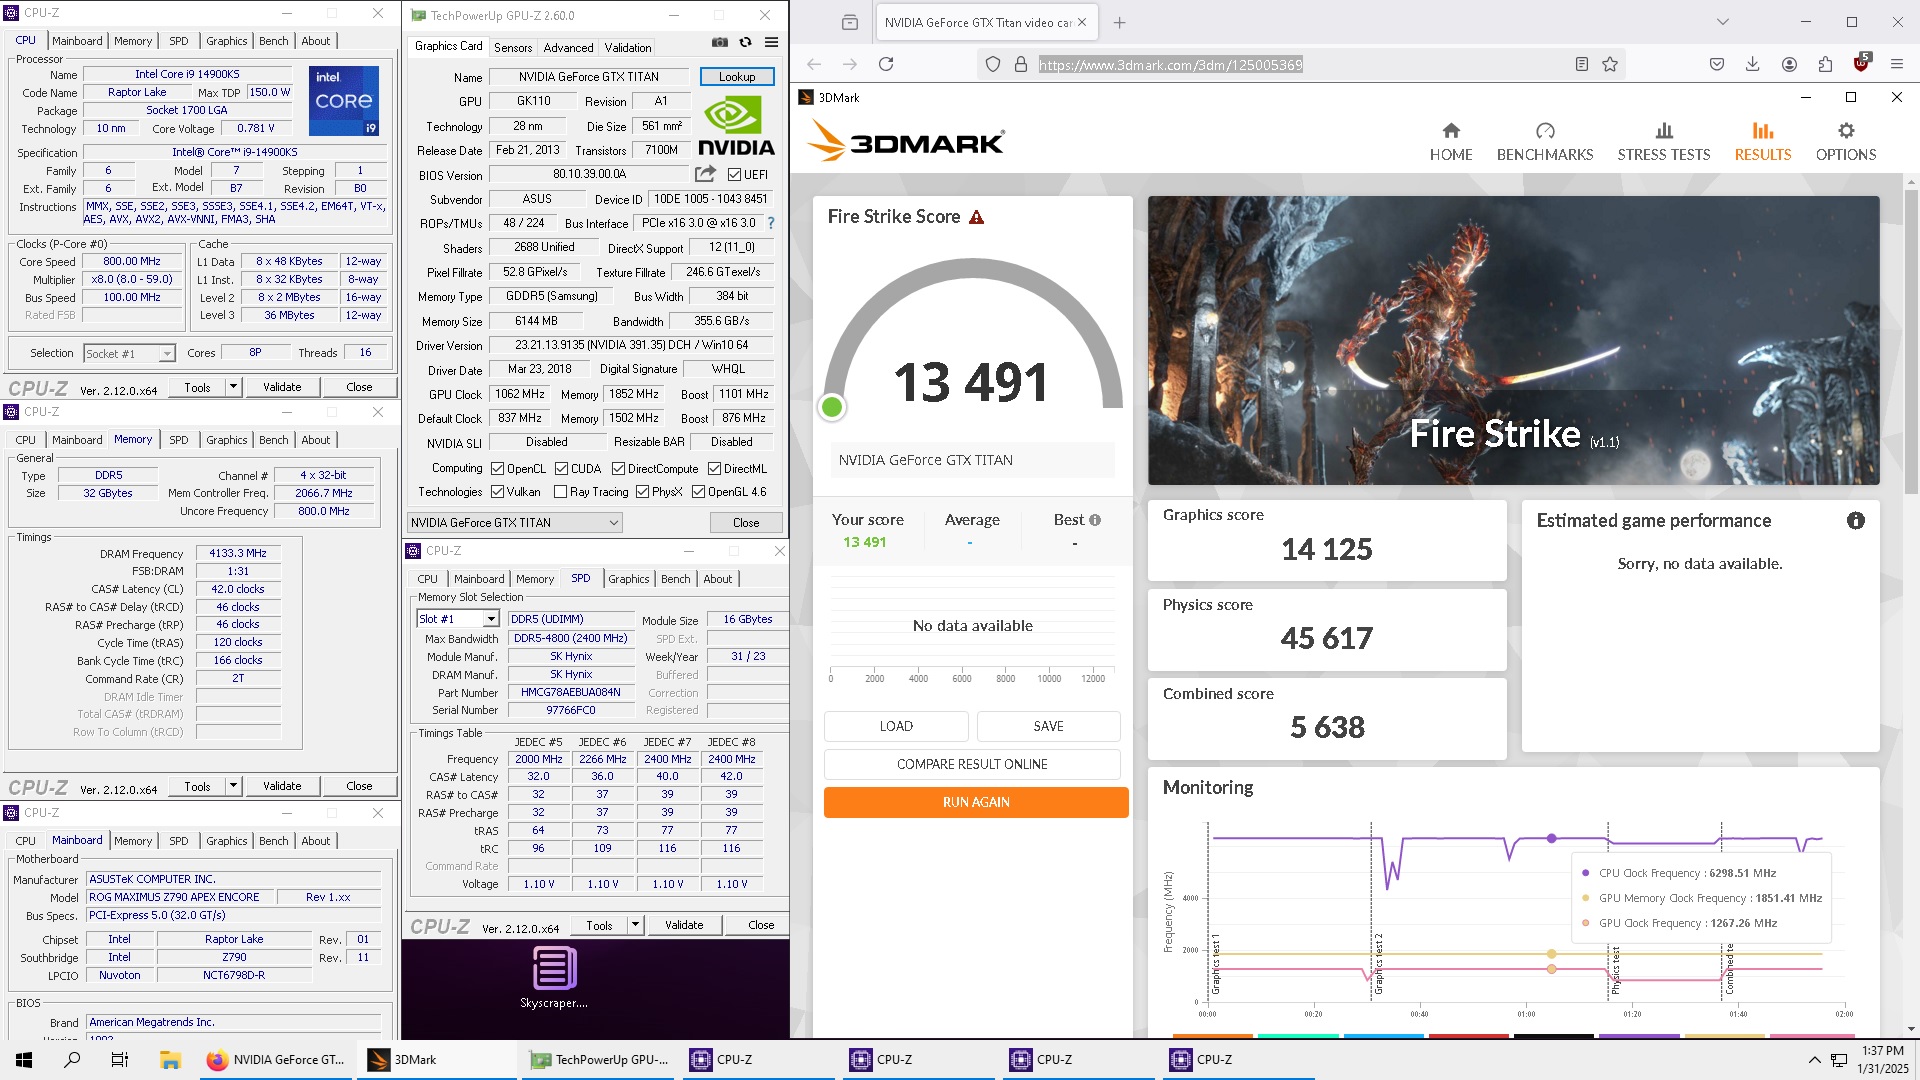Click 3DMark LOAD button
Screen dimensions: 1920x1080
pos(896,726)
